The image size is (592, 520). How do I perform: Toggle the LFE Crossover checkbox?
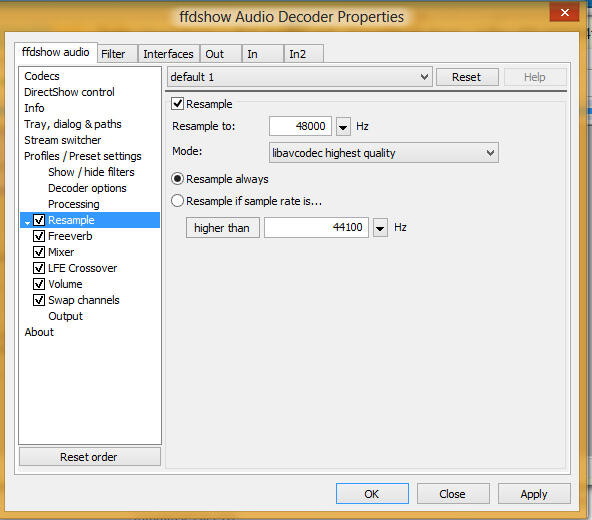click(x=39, y=268)
